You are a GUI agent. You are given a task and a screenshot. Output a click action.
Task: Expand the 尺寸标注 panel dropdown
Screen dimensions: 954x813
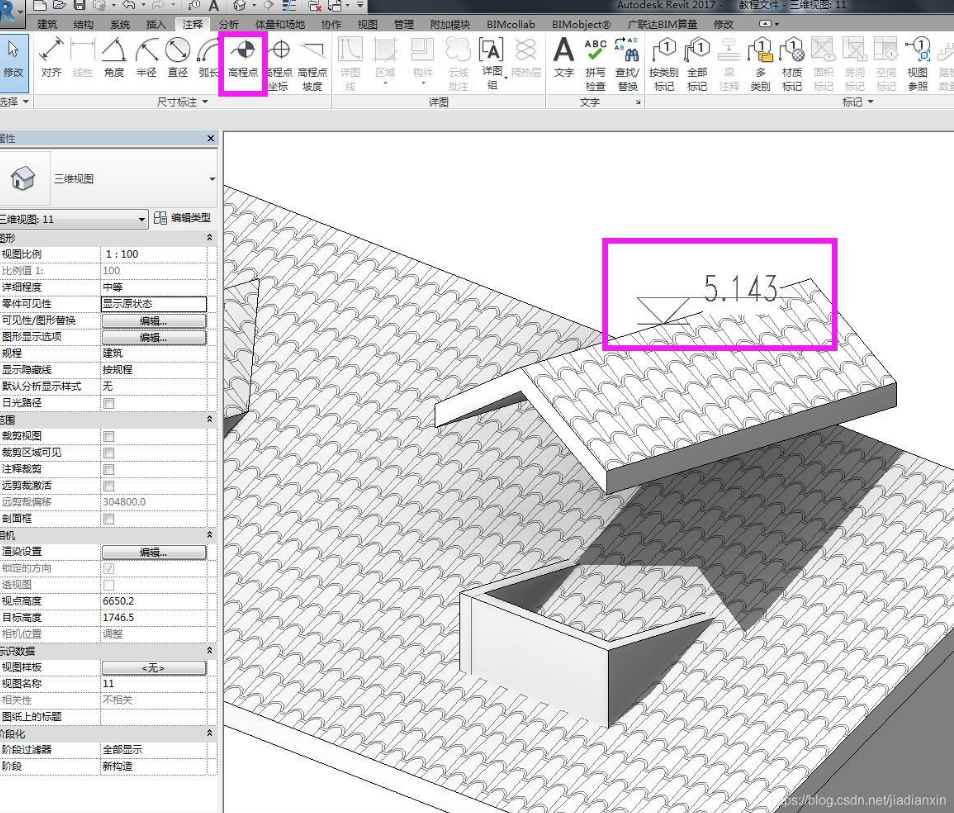(205, 102)
